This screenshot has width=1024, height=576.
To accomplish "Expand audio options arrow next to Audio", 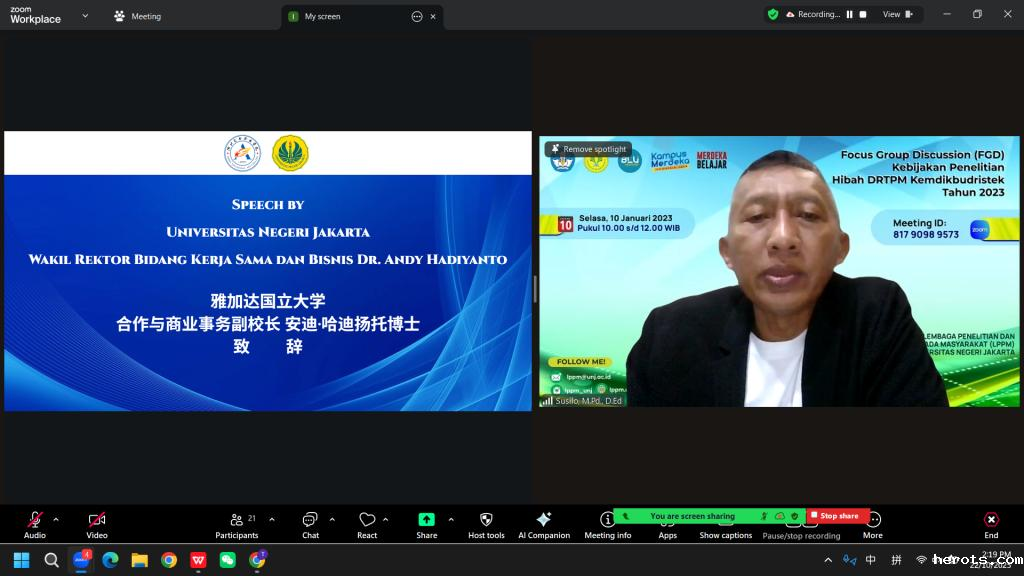I will pos(56,519).
